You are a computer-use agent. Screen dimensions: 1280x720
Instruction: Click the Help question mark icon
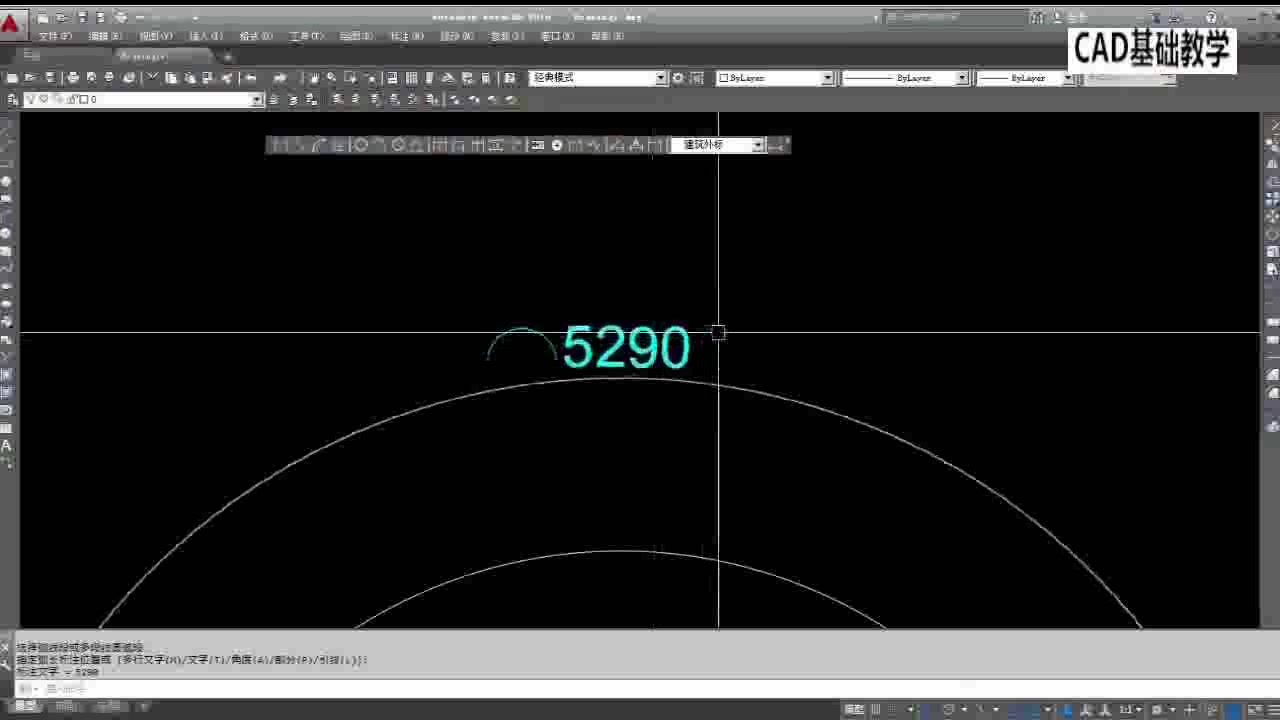[1211, 17]
